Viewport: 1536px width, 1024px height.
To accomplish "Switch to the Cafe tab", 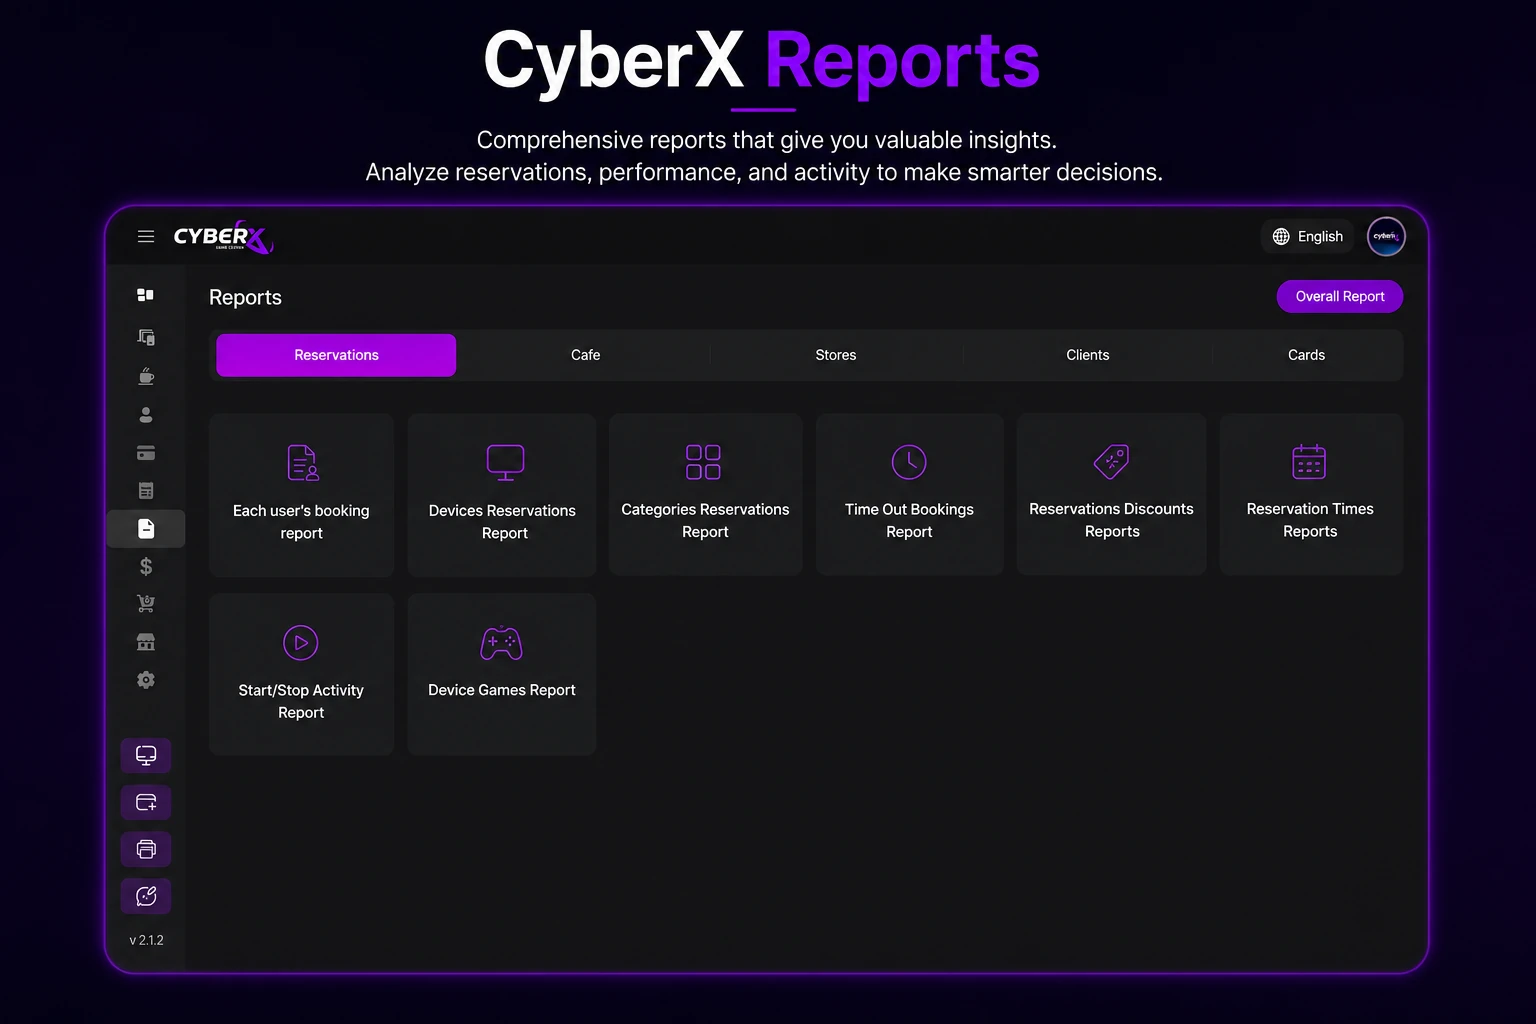I will click(x=585, y=355).
